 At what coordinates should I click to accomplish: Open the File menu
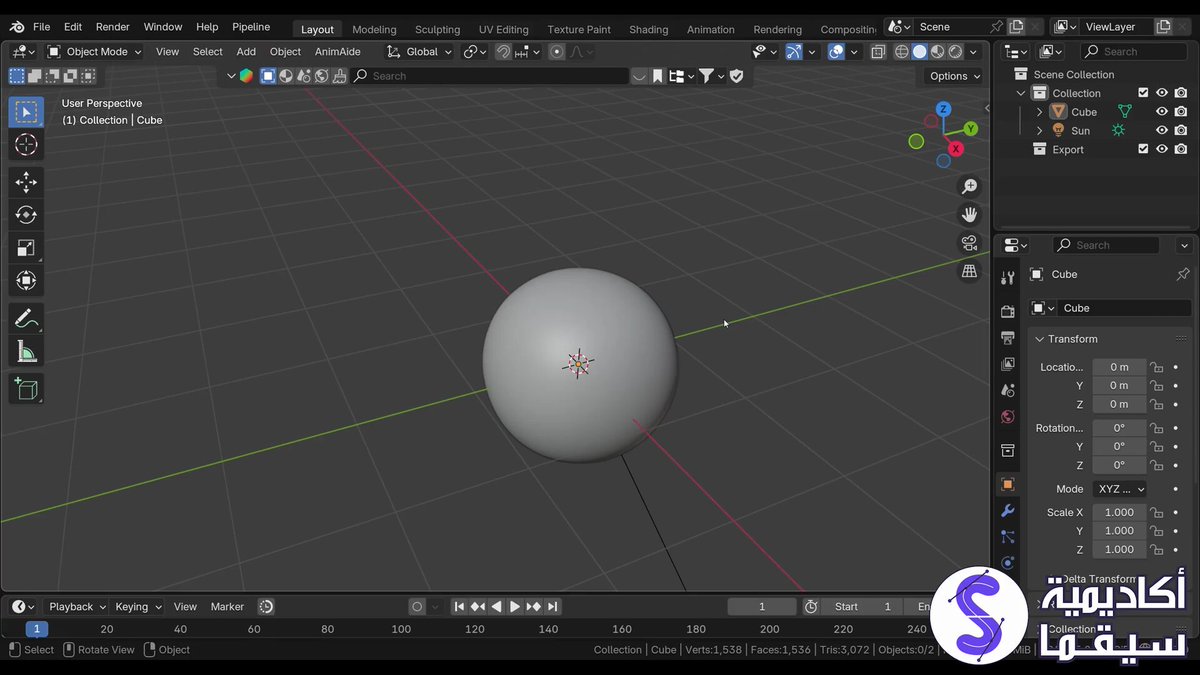pyautogui.click(x=41, y=27)
